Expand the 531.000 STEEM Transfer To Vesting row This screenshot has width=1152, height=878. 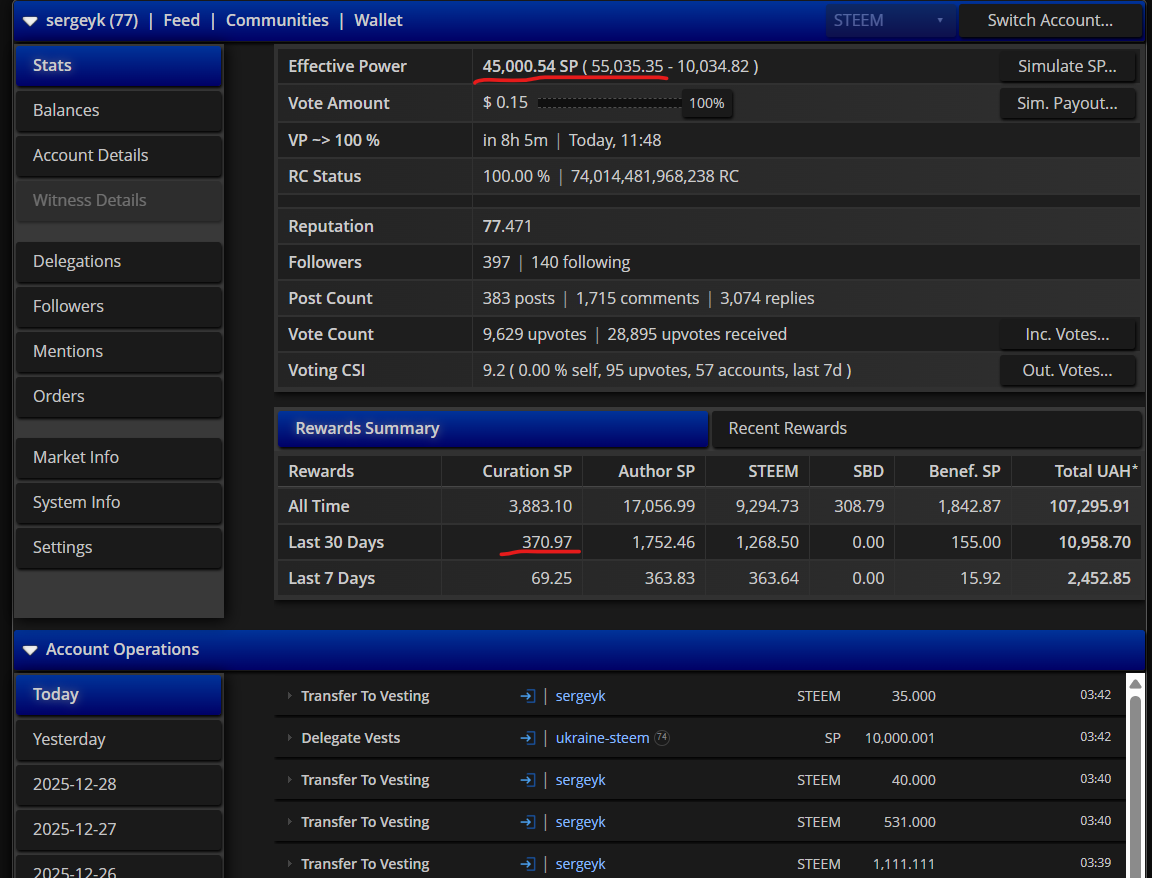click(289, 821)
